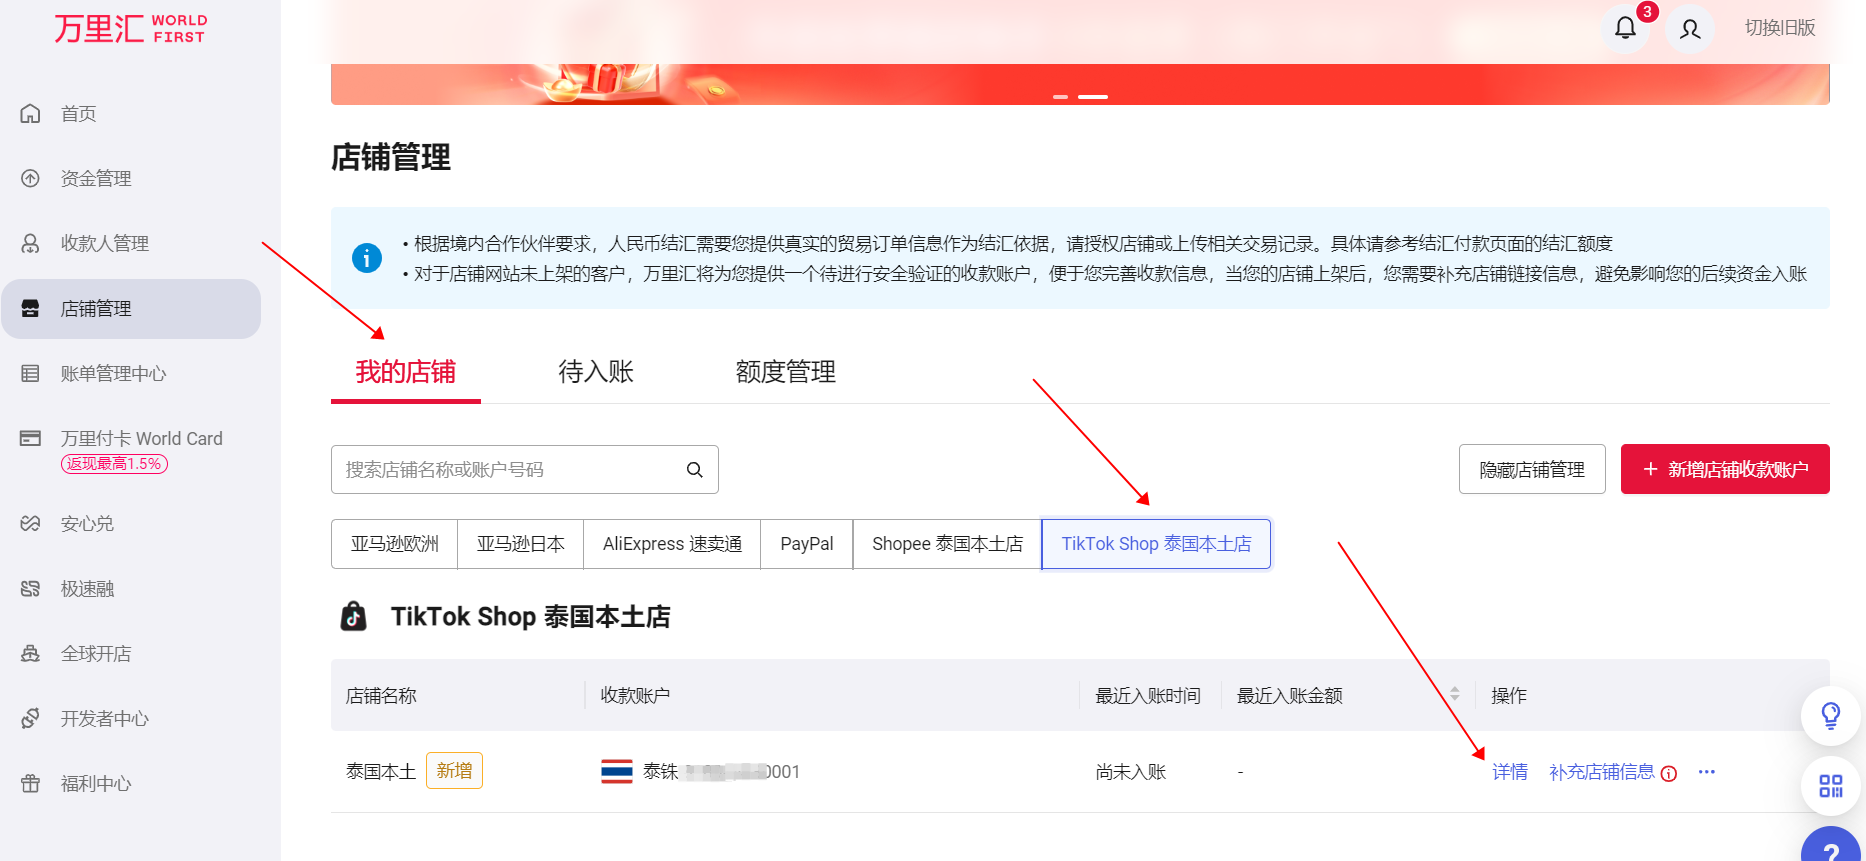The width and height of the screenshot is (1866, 861).
Task: Sort by 最近入账金额 column arrows
Action: [x=1455, y=695]
